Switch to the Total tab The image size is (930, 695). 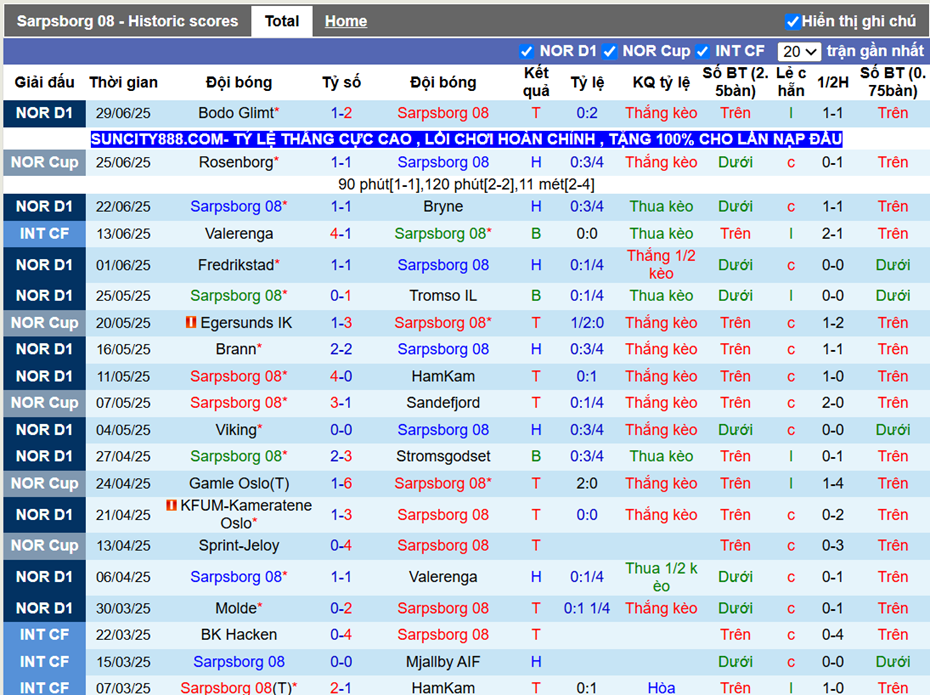[x=282, y=21]
